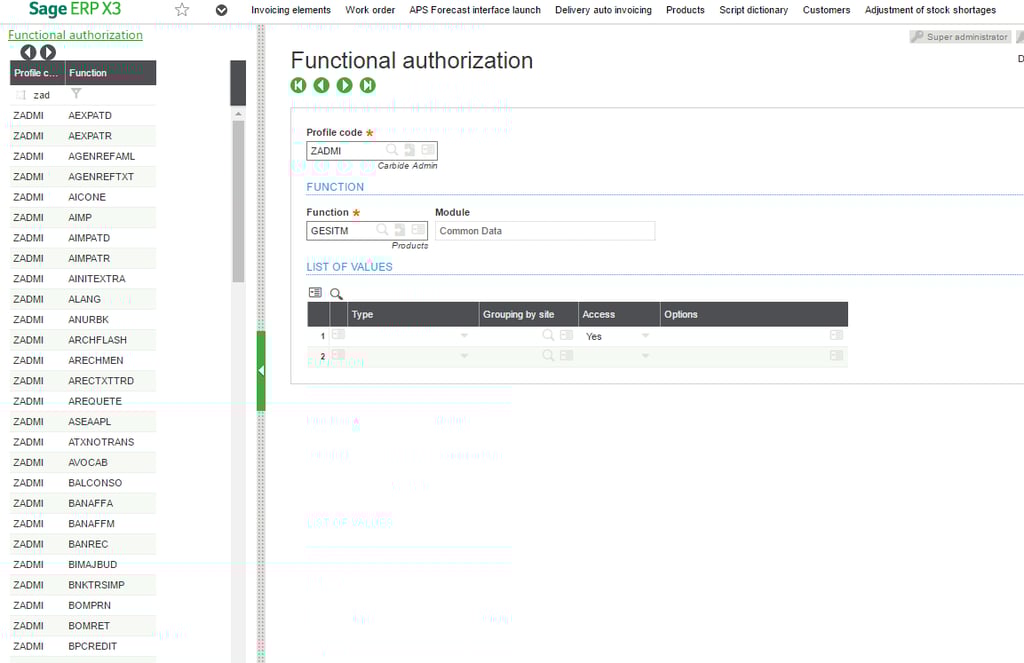Select BPCREDIT row in list
Screen dimensions: 1024x663
[83, 646]
